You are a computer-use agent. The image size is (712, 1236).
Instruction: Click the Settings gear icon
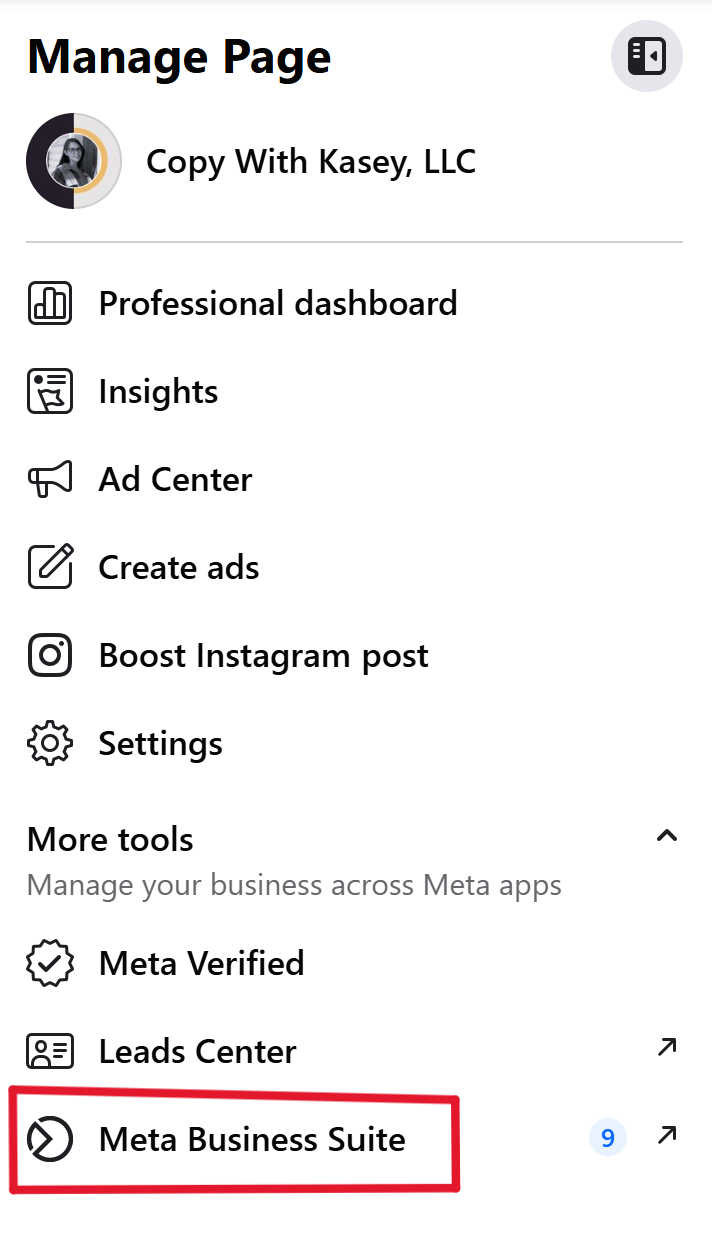(x=50, y=744)
